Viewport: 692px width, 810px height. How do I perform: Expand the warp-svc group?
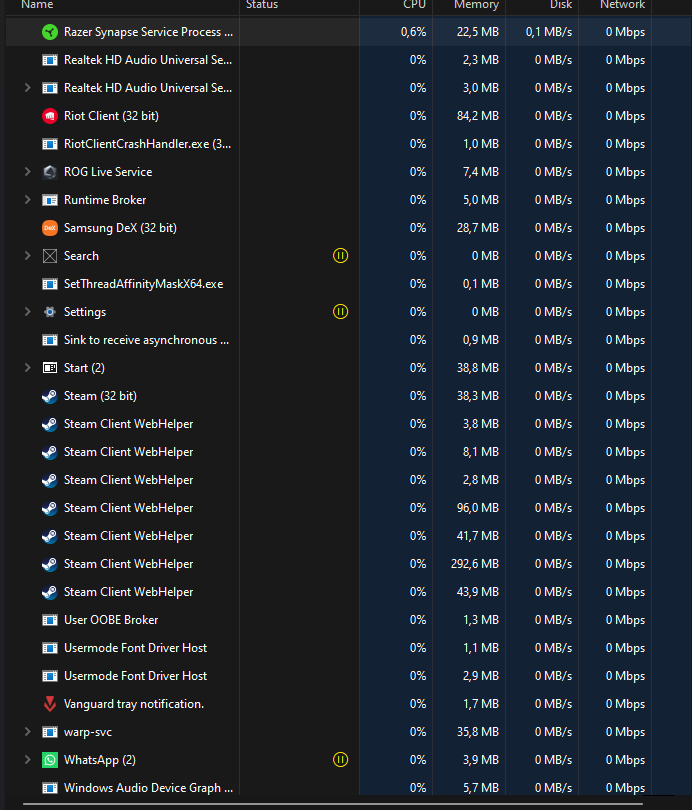(27, 732)
